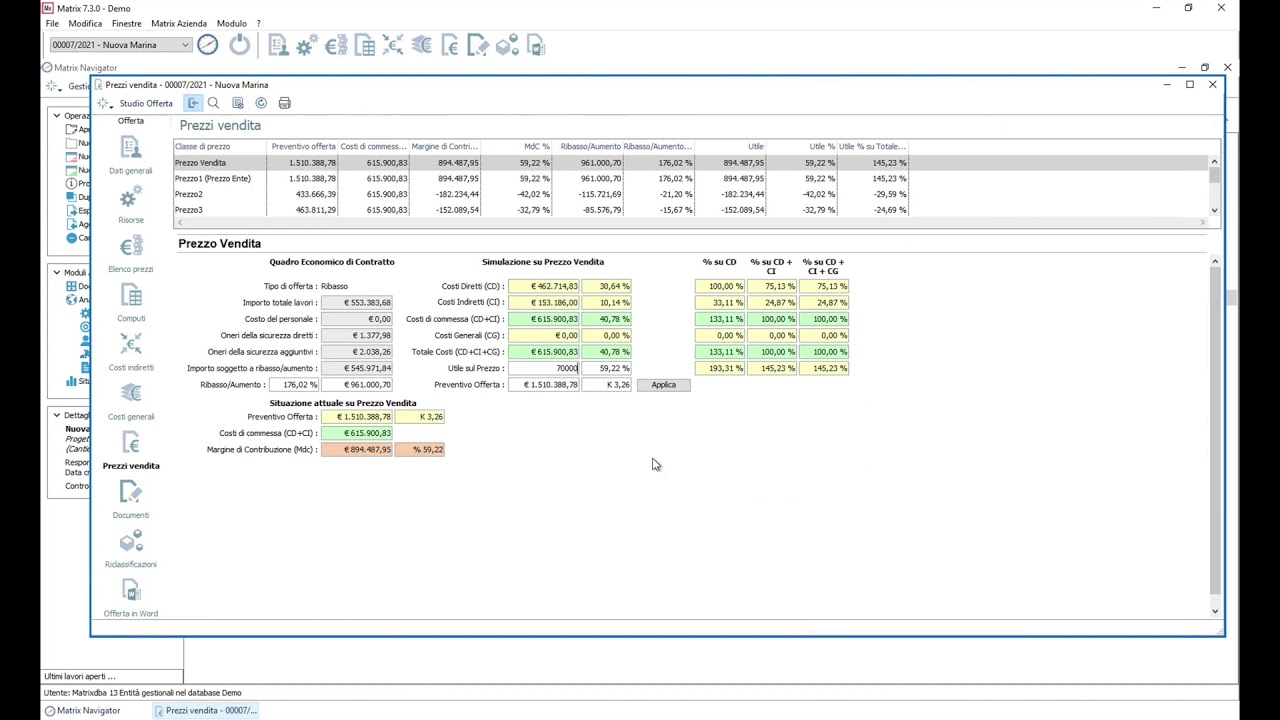The height and width of the screenshot is (720, 1280).
Task: Select the Prezzo1 (Prezzo Ente) row
Action: [x=690, y=178]
